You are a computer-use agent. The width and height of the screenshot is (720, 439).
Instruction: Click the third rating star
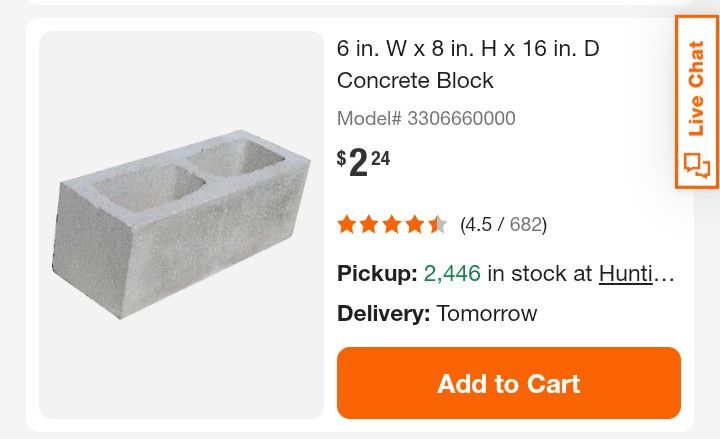tap(392, 224)
